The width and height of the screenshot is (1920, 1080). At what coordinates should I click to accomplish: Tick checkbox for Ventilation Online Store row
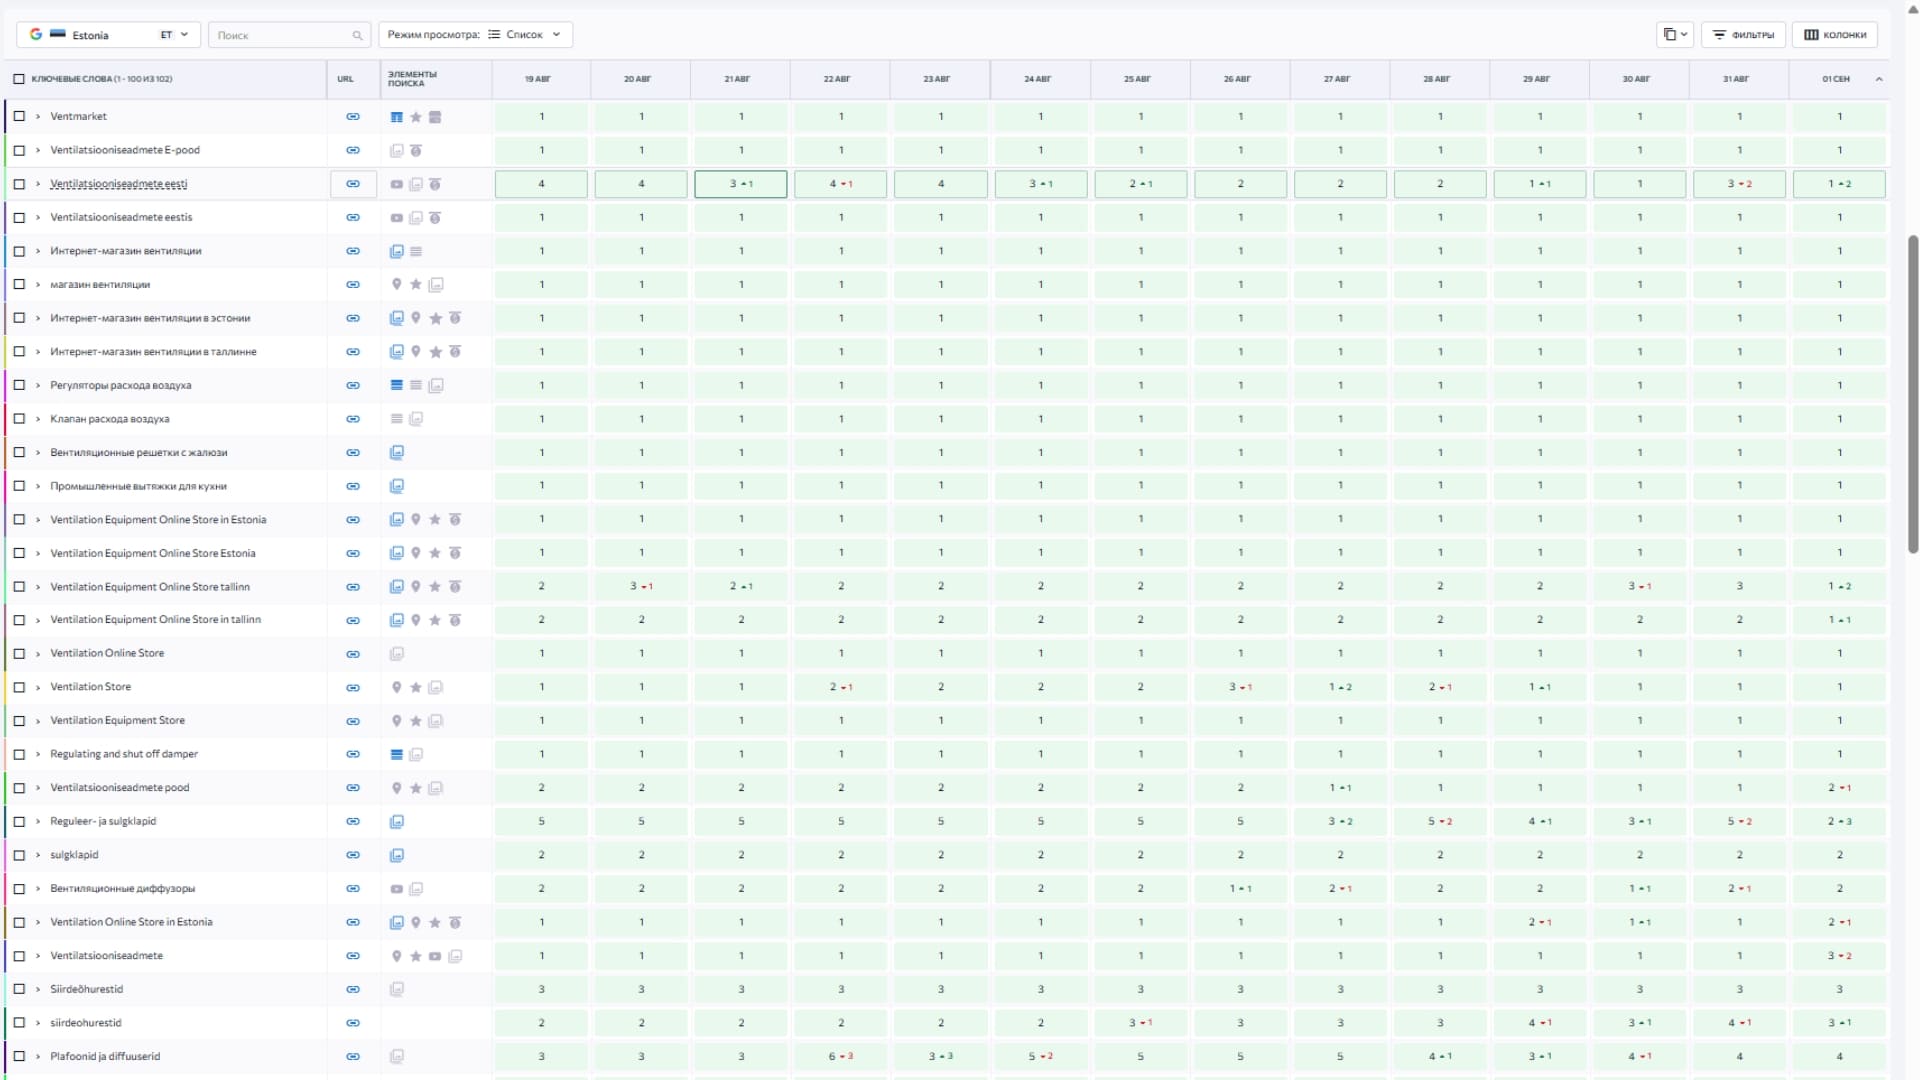click(x=19, y=654)
